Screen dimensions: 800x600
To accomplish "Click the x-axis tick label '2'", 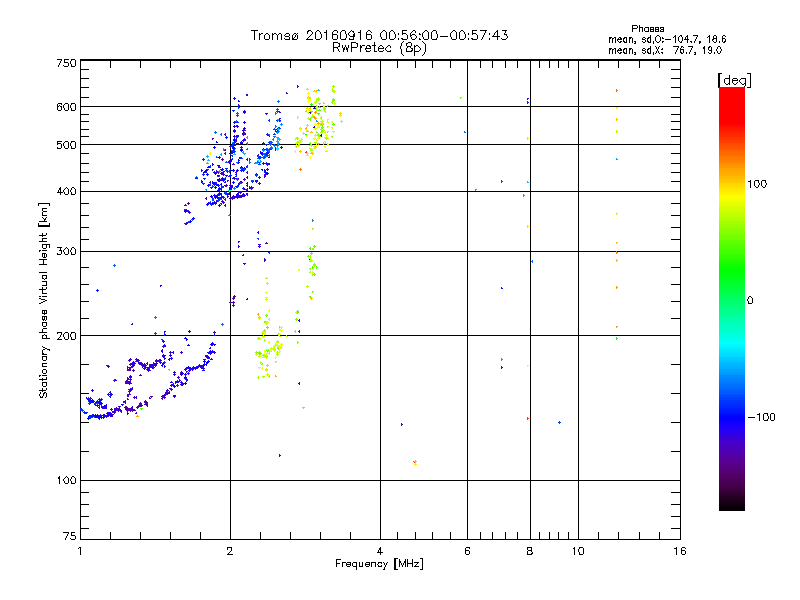I will click(x=230, y=551).
